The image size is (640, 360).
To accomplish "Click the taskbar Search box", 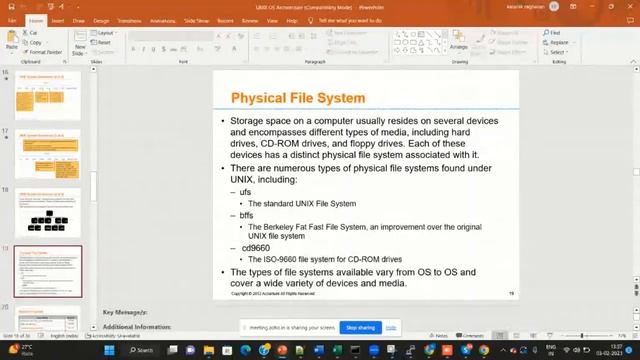I will (142, 350).
